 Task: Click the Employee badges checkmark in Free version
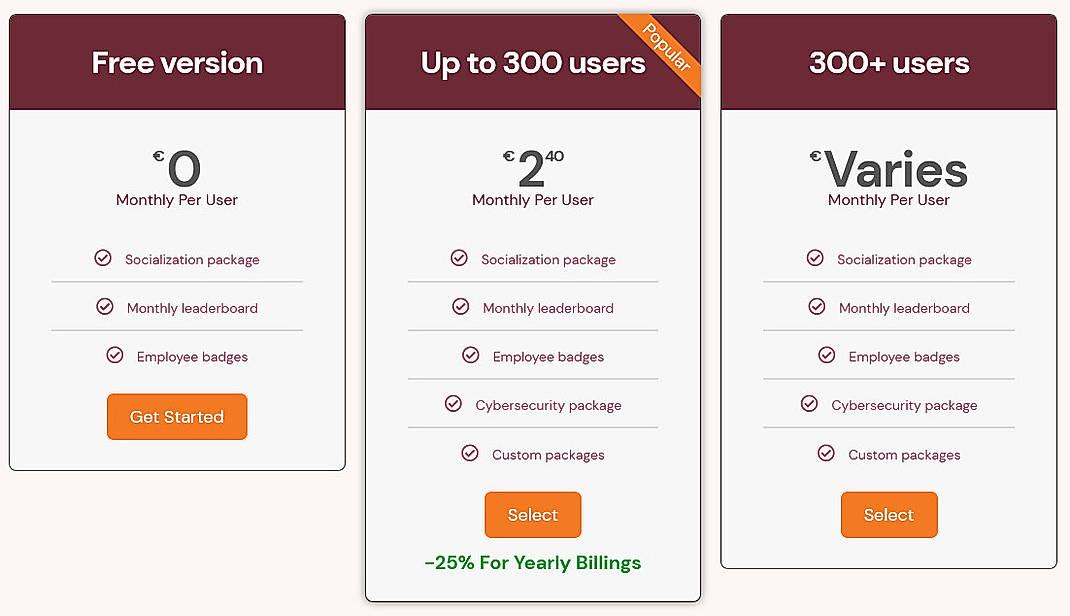click(113, 355)
